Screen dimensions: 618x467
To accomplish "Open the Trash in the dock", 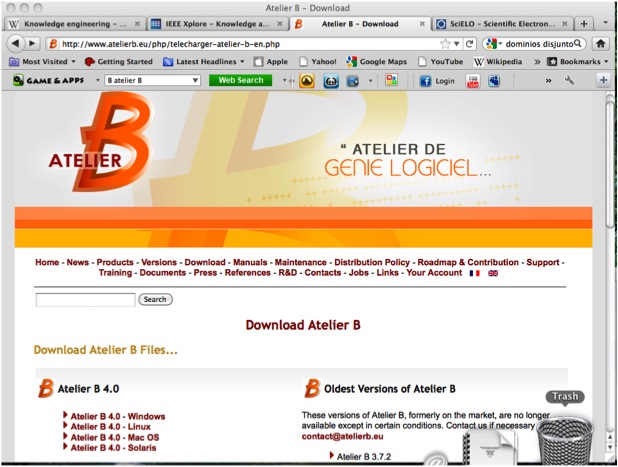I will pyautogui.click(x=565, y=439).
